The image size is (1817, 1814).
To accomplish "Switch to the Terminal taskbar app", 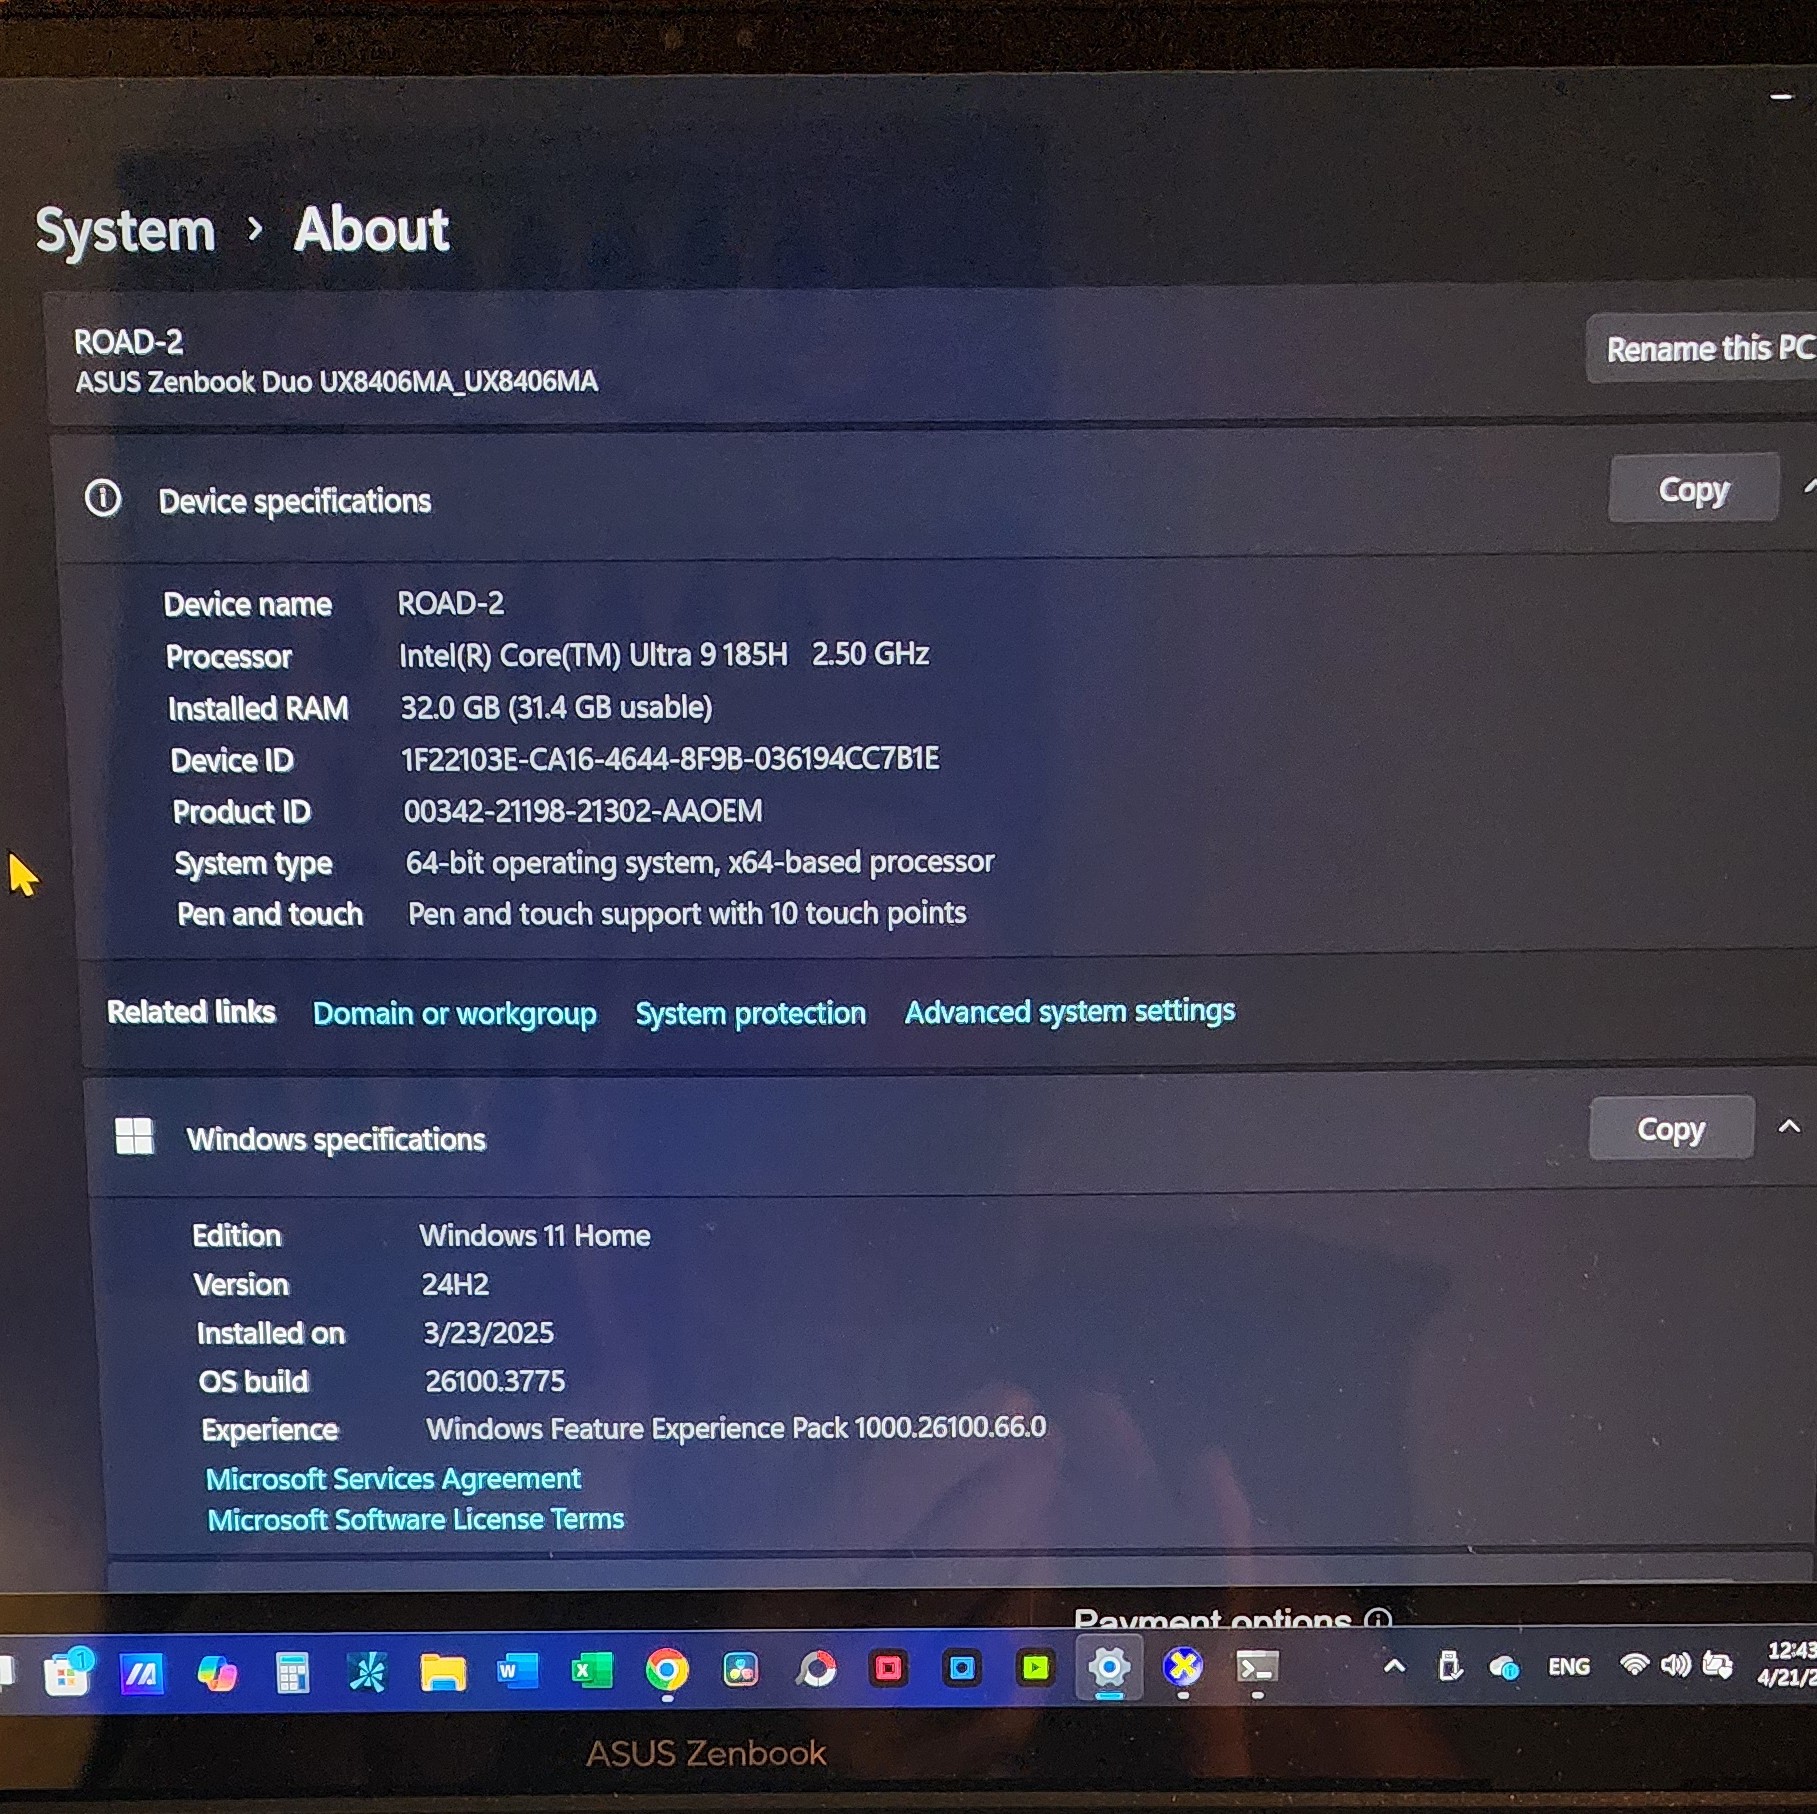I will [x=1257, y=1667].
